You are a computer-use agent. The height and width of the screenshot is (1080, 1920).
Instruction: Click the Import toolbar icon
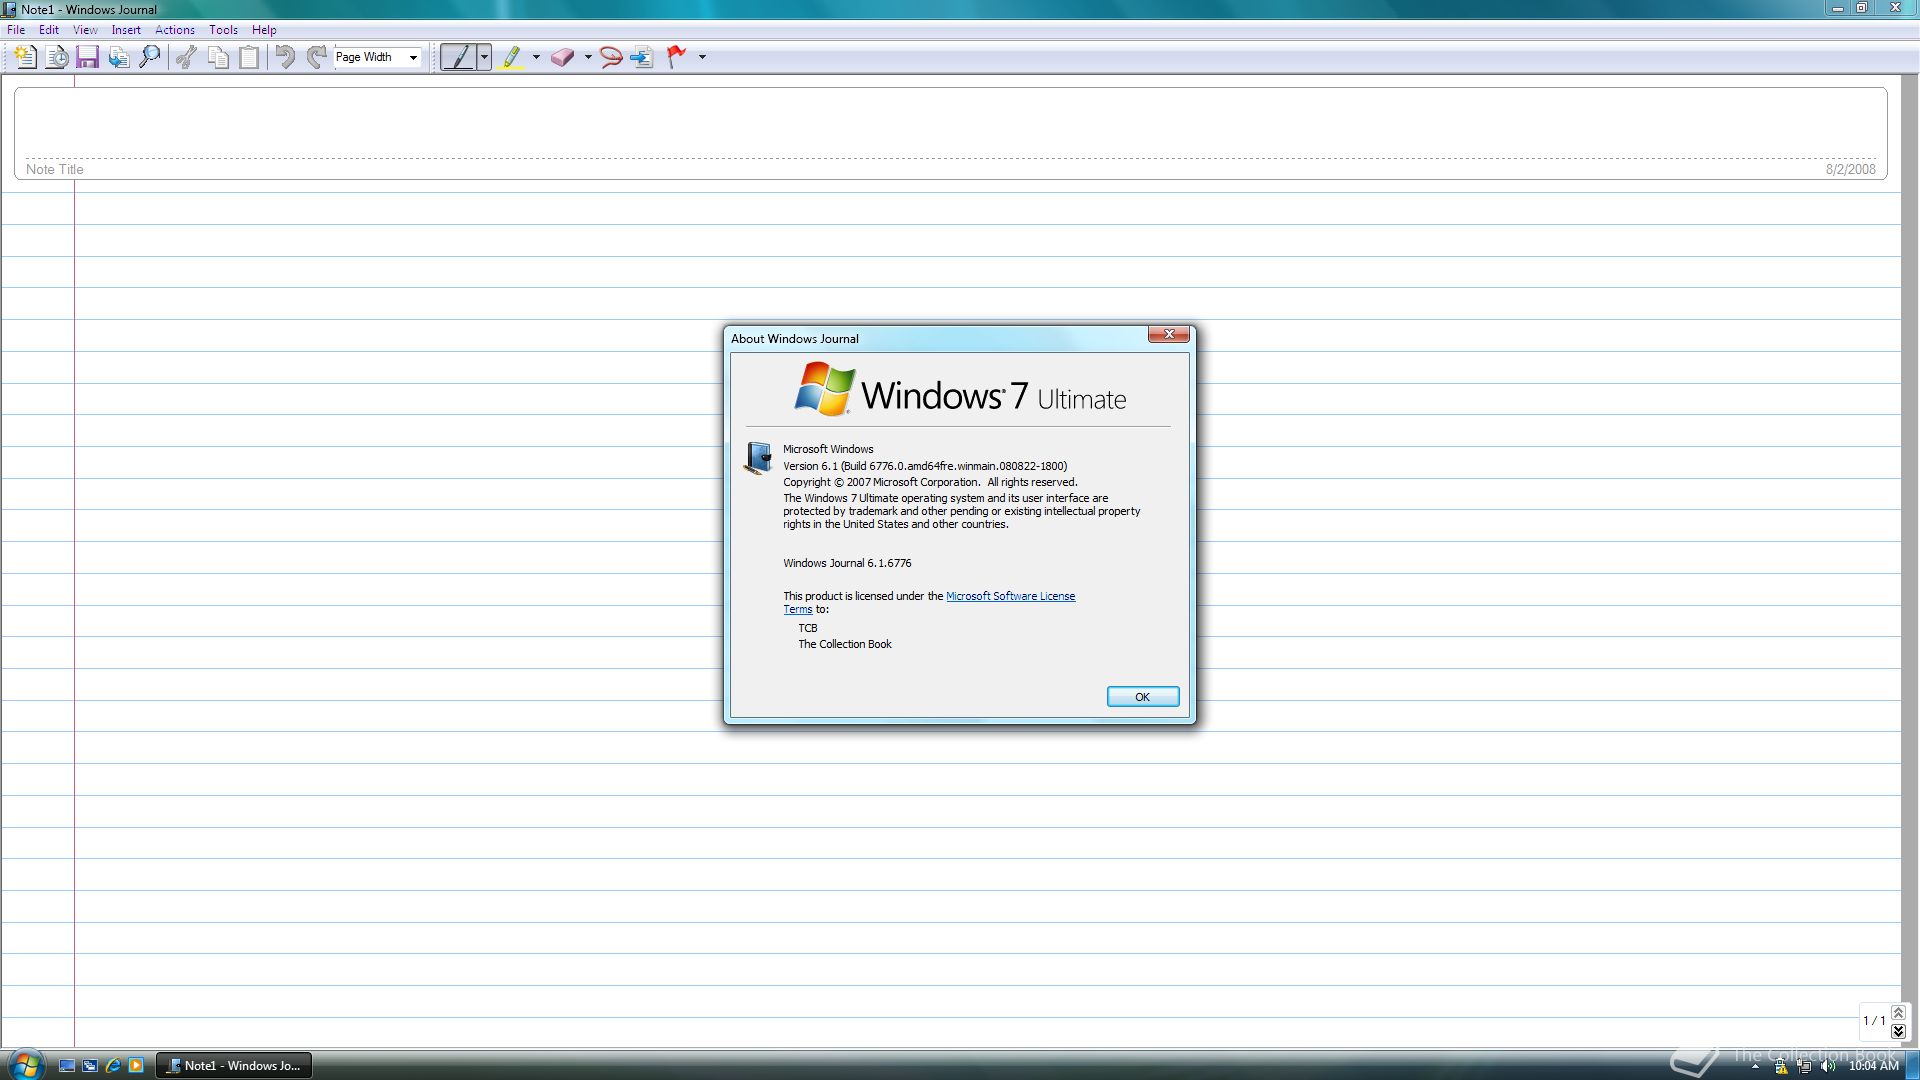119,57
